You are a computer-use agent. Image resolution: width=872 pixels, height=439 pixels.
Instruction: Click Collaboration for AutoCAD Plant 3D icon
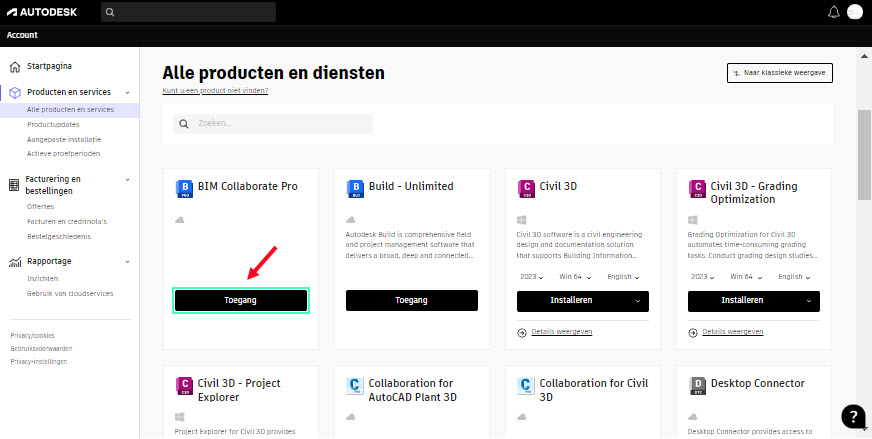(355, 386)
